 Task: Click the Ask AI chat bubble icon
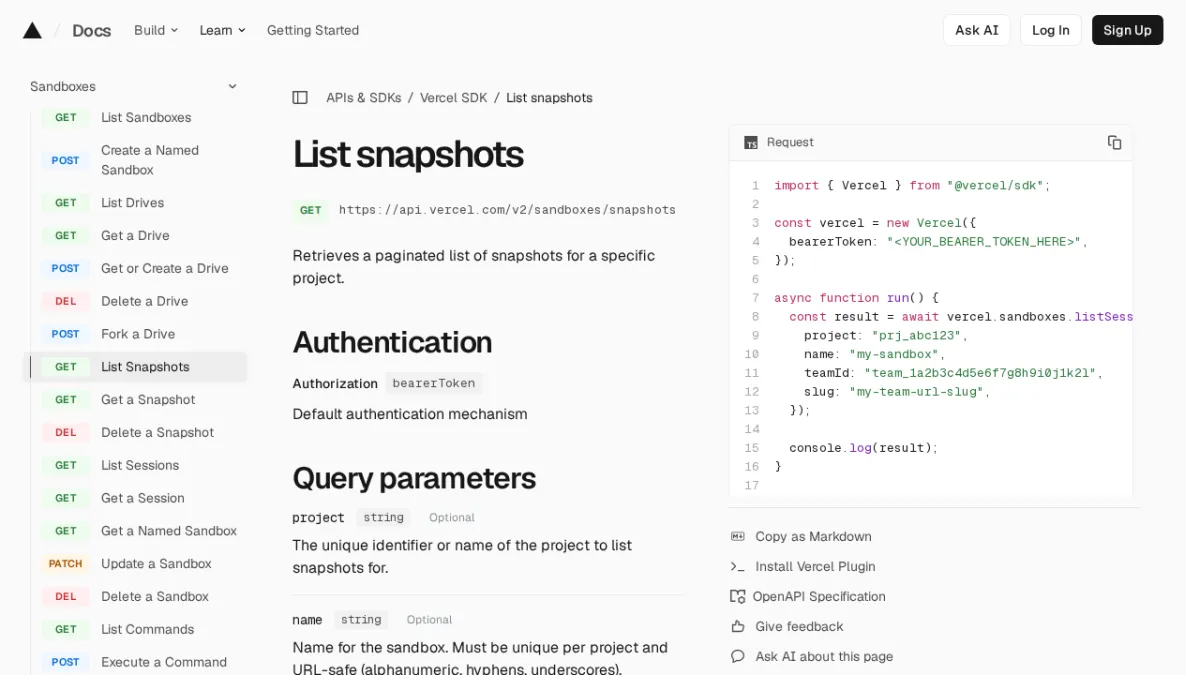click(x=738, y=657)
